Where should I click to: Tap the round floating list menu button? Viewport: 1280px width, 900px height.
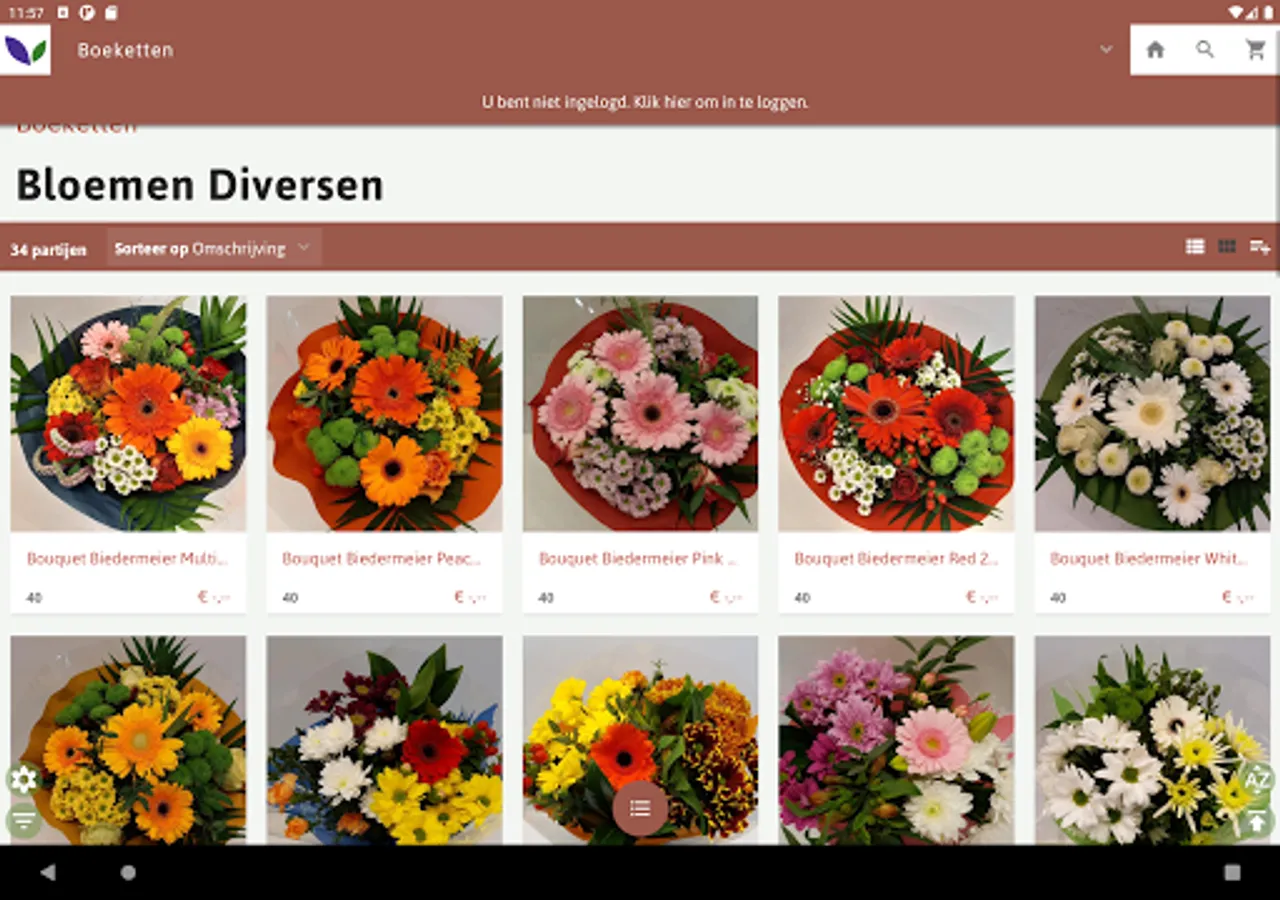(640, 808)
